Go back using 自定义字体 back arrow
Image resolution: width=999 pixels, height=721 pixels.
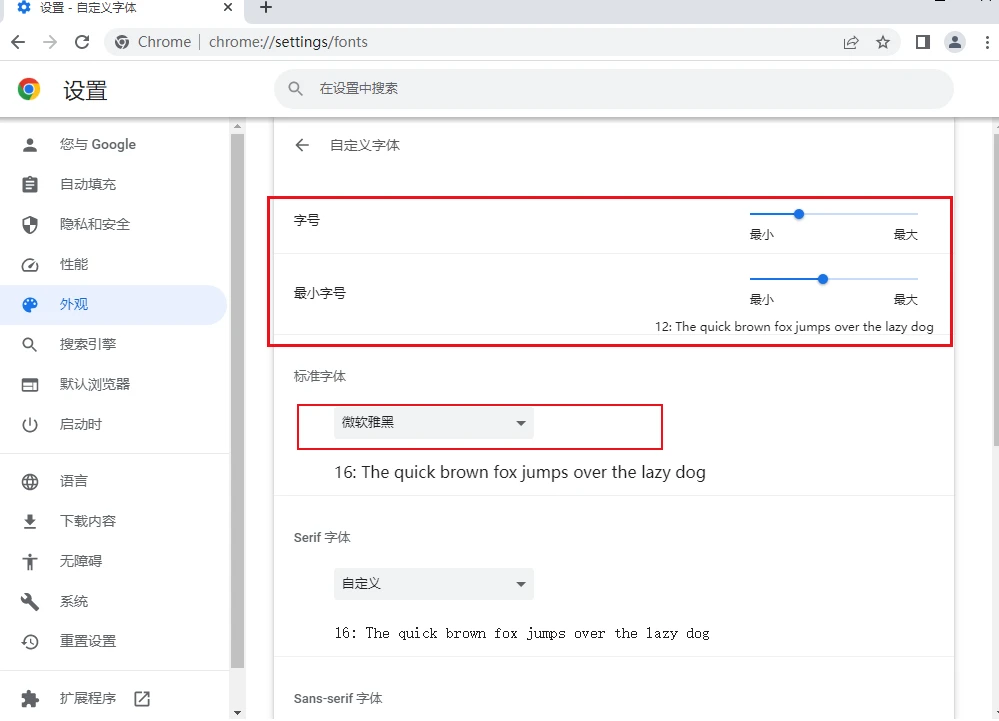(x=302, y=145)
